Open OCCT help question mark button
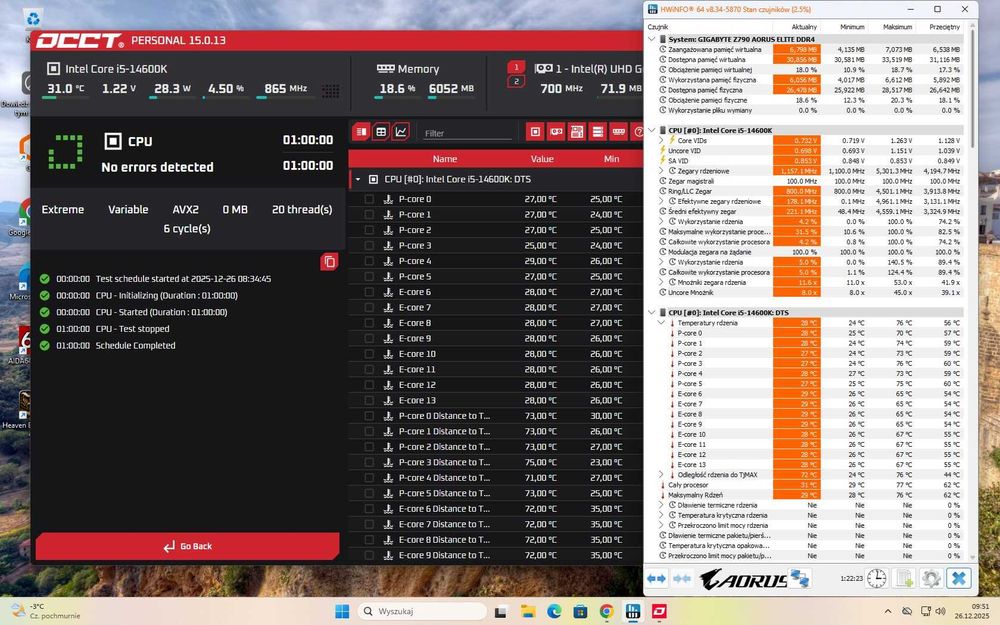The height and width of the screenshot is (625, 1000). [x=636, y=132]
